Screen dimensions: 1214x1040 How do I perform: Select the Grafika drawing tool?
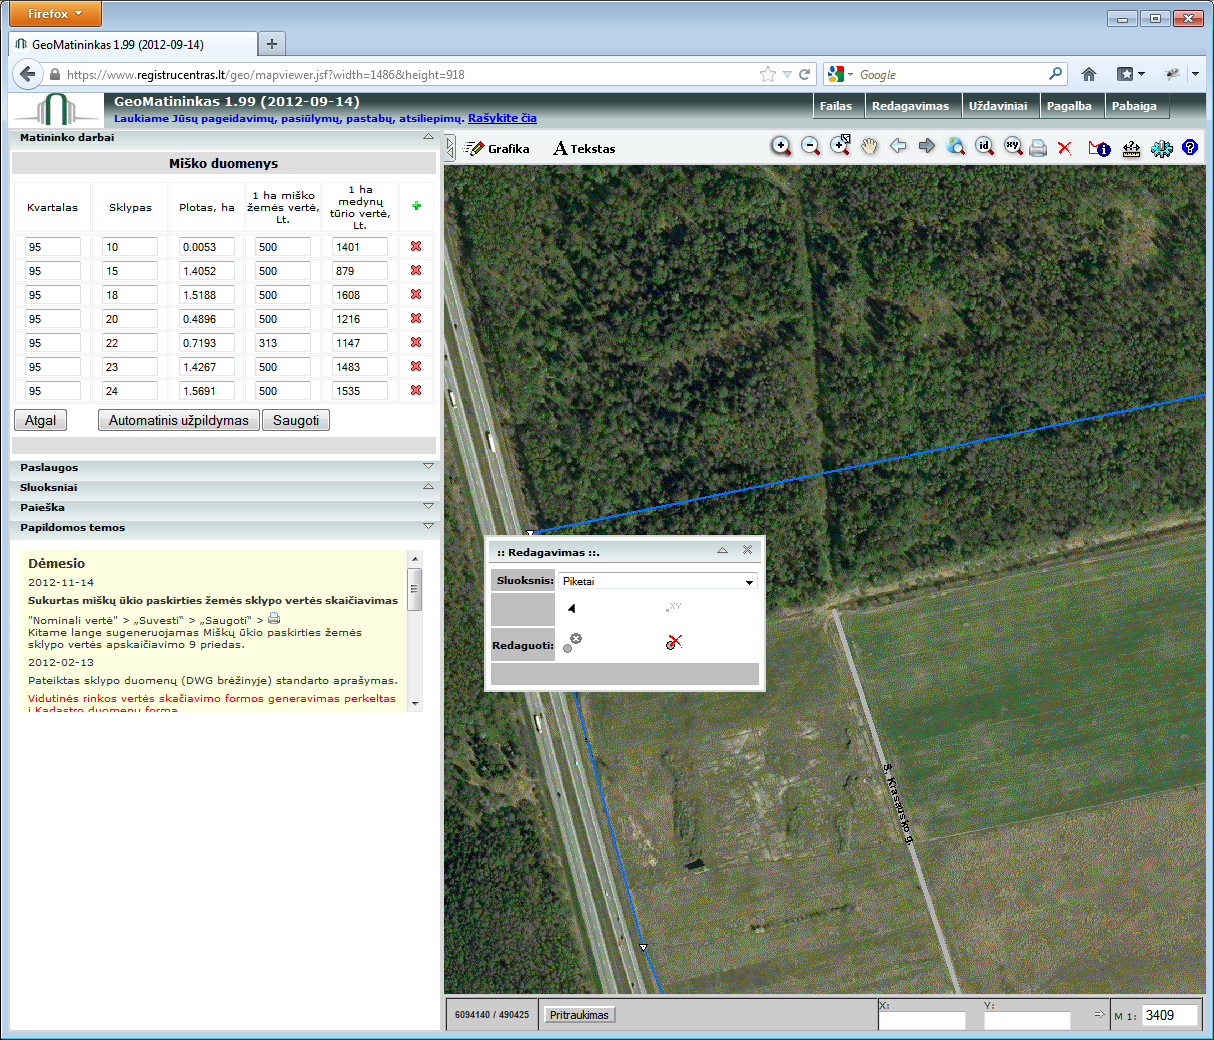(498, 148)
